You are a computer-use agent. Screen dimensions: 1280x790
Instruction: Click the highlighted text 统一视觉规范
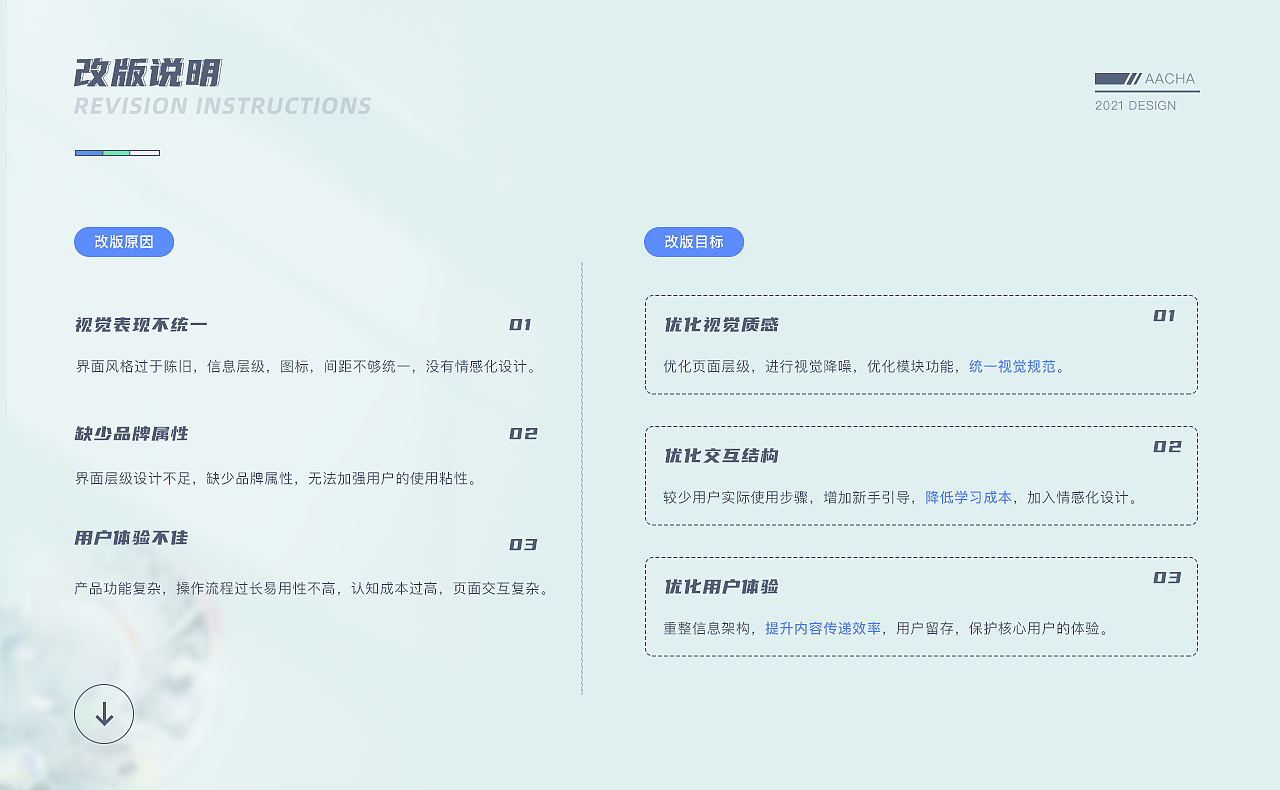pyautogui.click(x=1012, y=366)
